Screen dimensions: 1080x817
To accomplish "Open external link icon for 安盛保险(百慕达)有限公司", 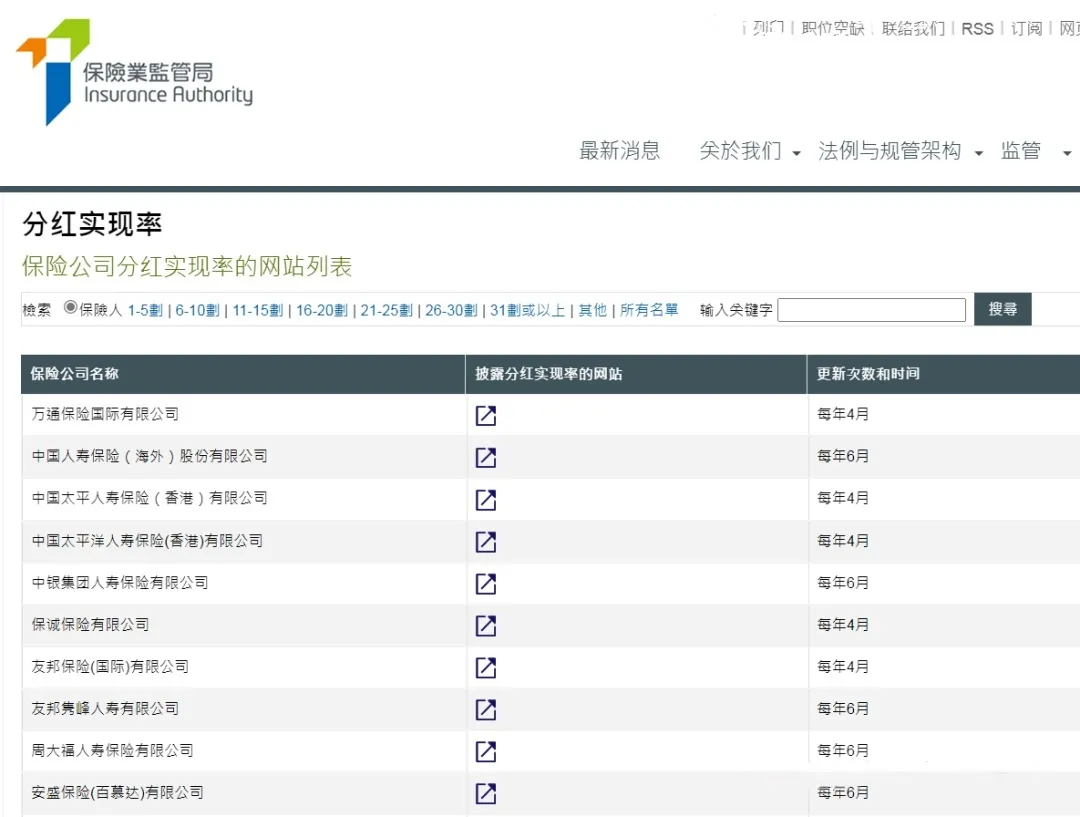I will (486, 794).
